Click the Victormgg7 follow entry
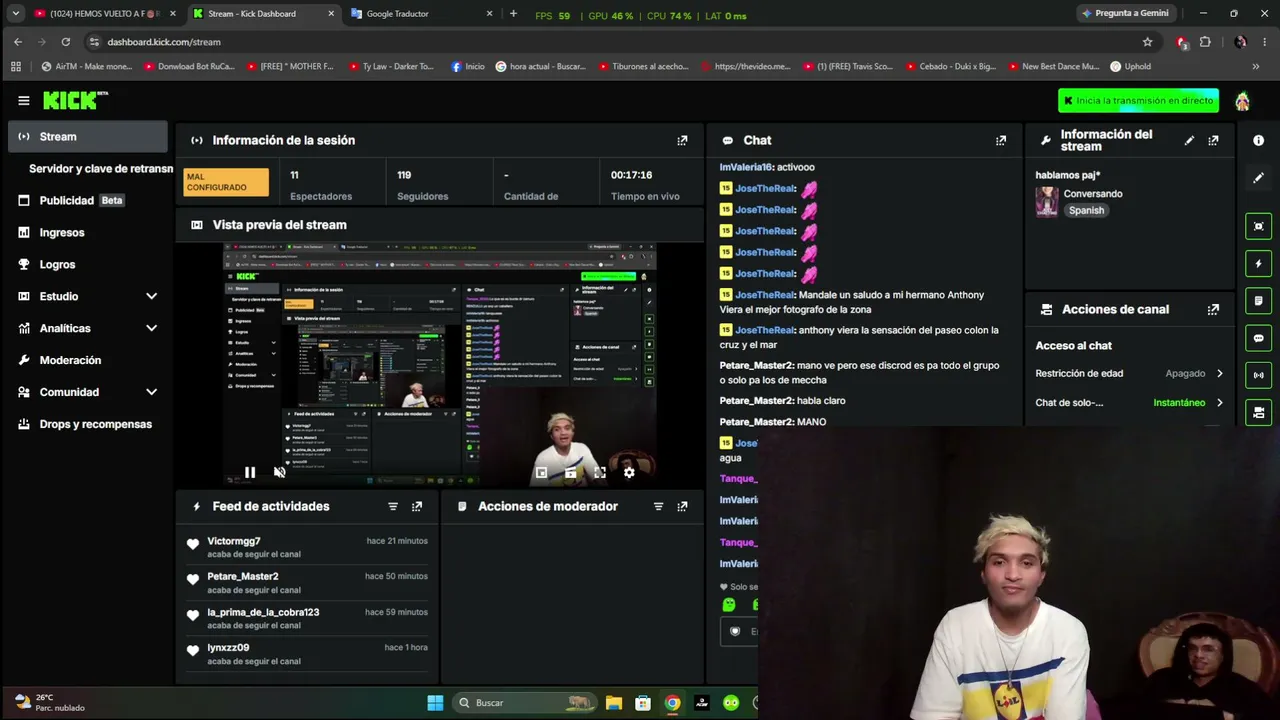The image size is (1280, 720). tap(308, 547)
